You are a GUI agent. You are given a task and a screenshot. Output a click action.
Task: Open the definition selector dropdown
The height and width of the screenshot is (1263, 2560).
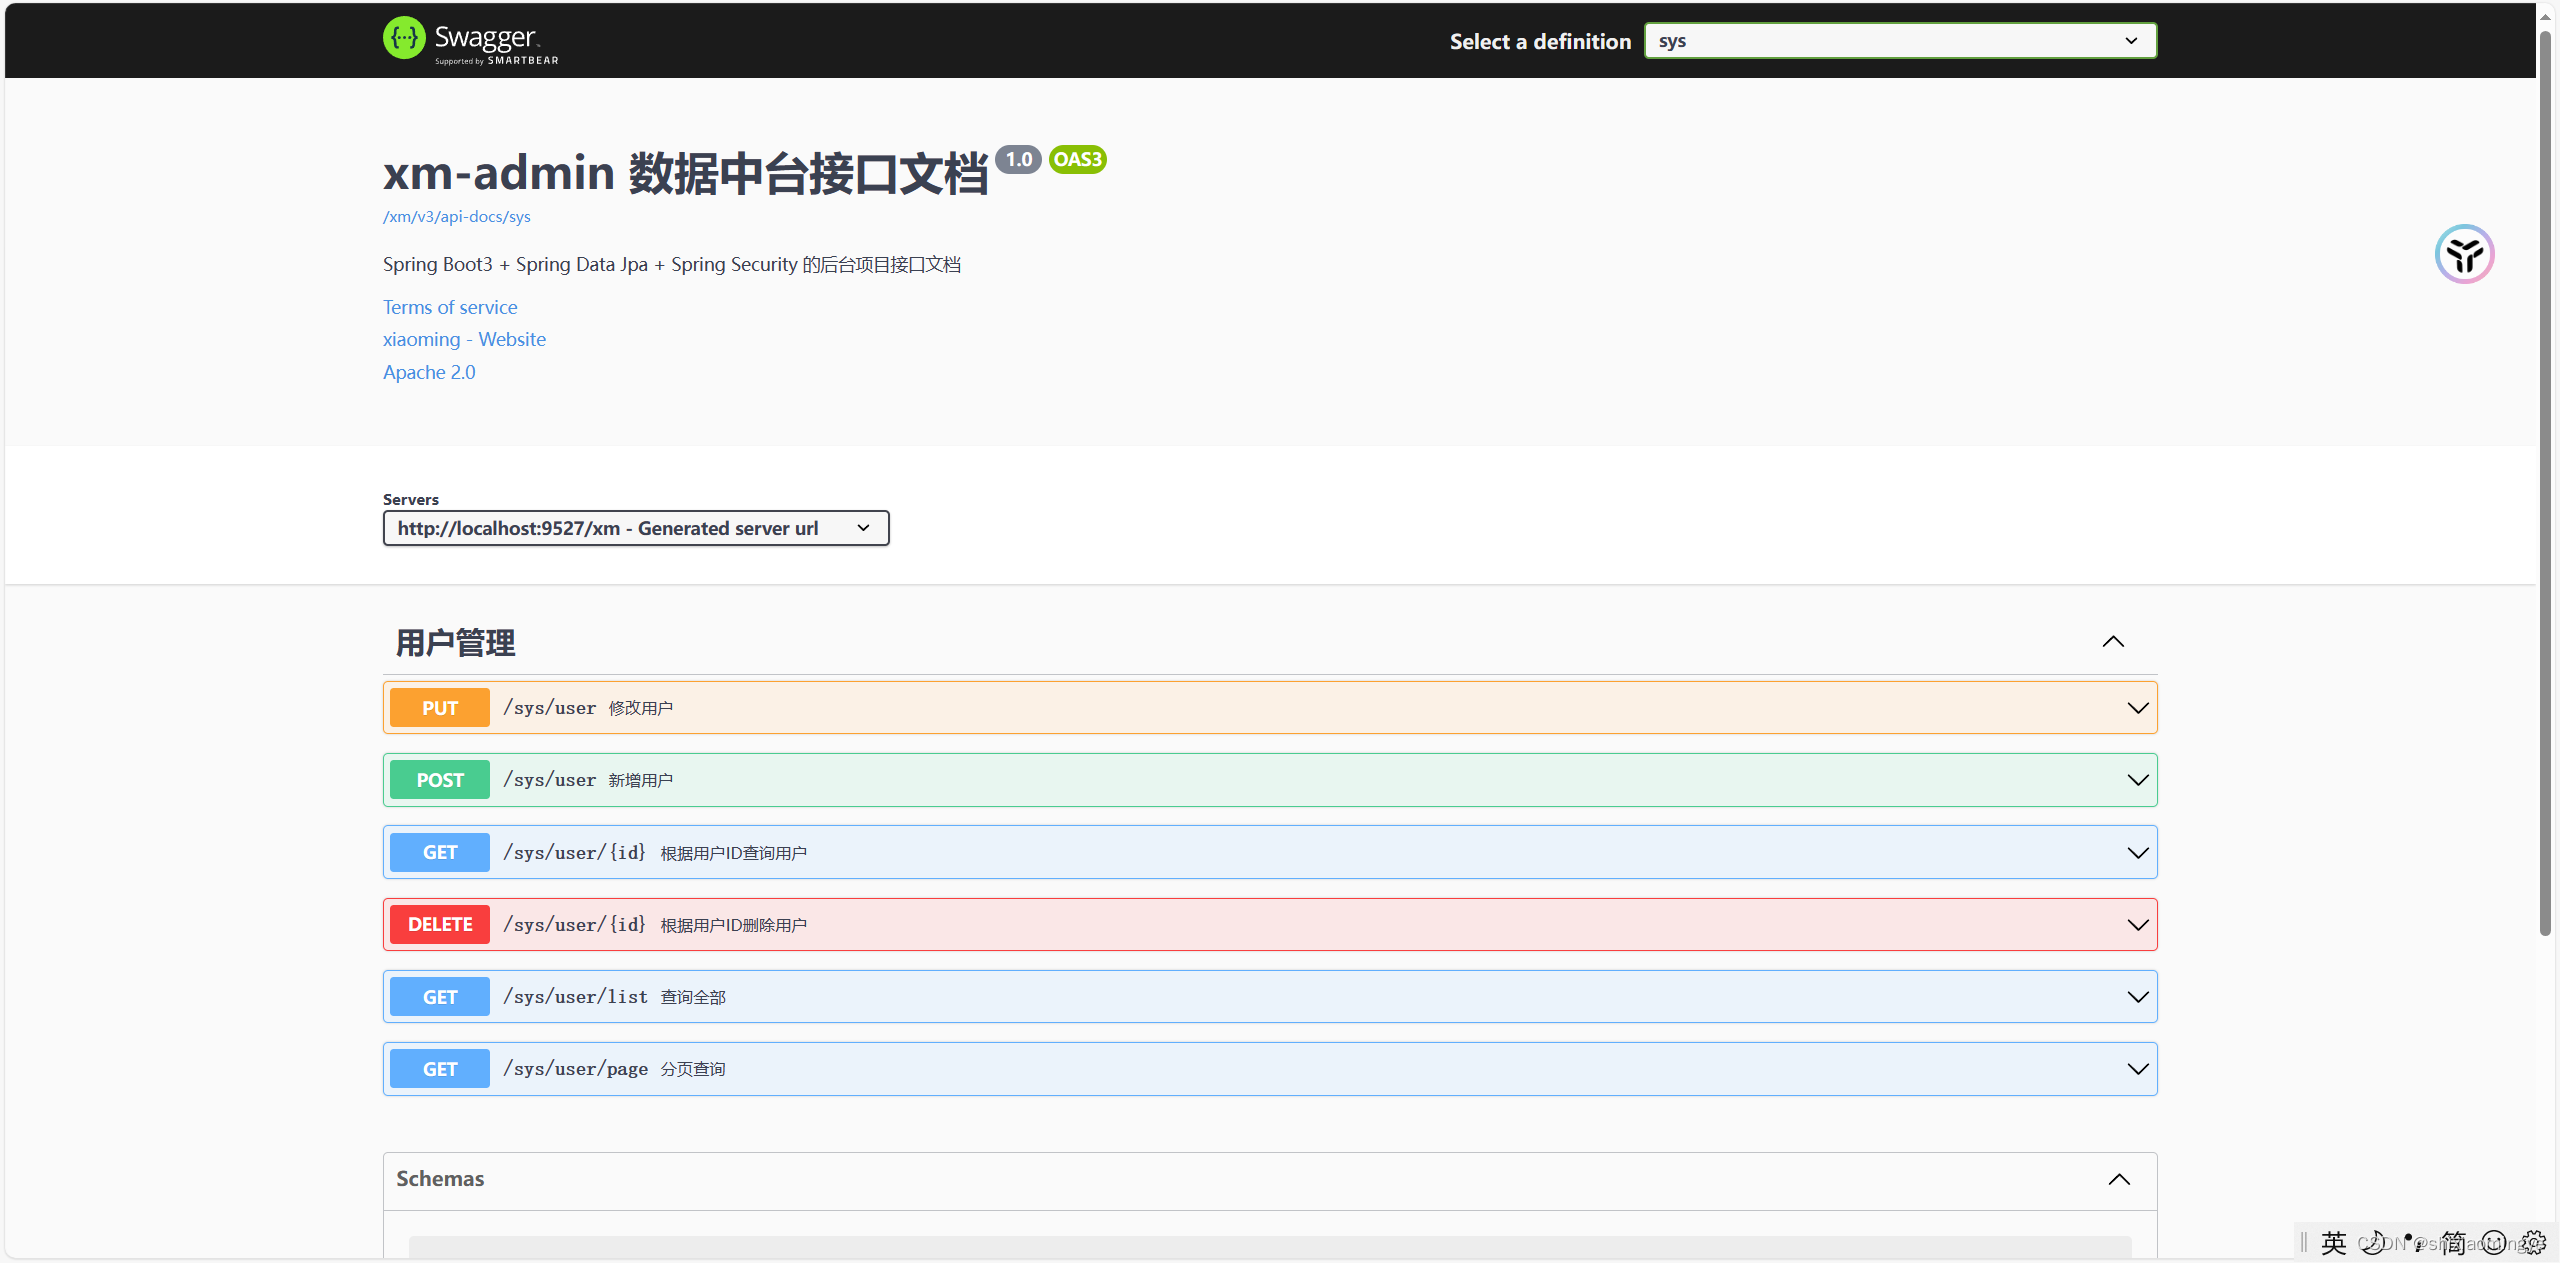pyautogui.click(x=1900, y=41)
